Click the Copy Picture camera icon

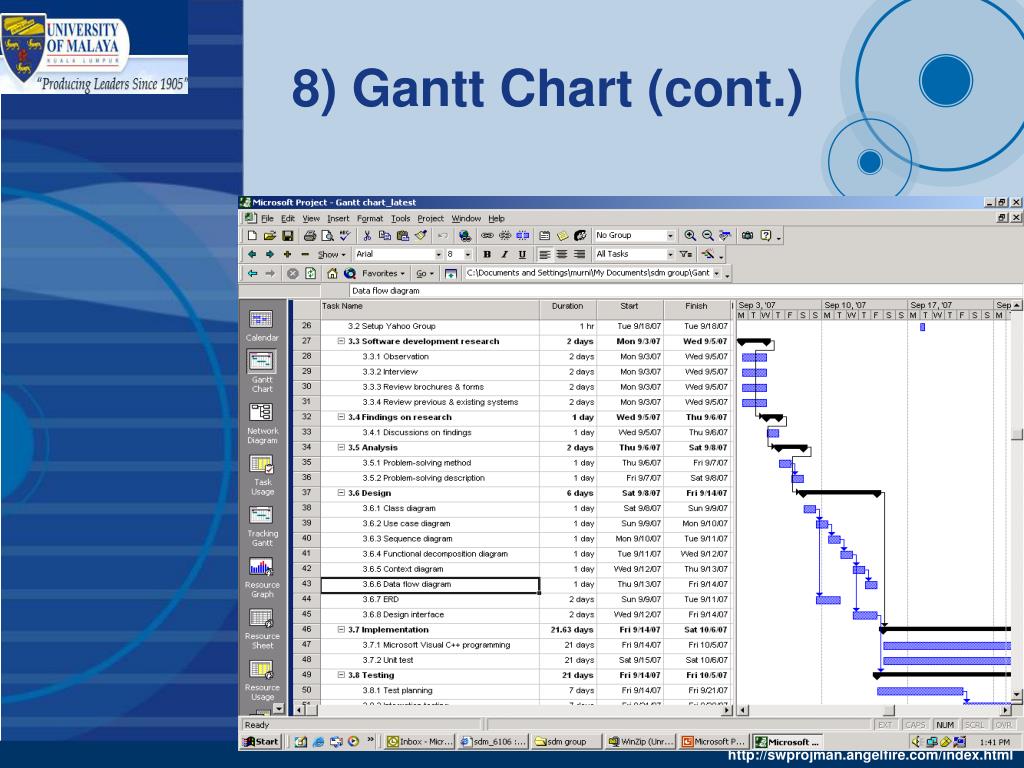click(747, 236)
